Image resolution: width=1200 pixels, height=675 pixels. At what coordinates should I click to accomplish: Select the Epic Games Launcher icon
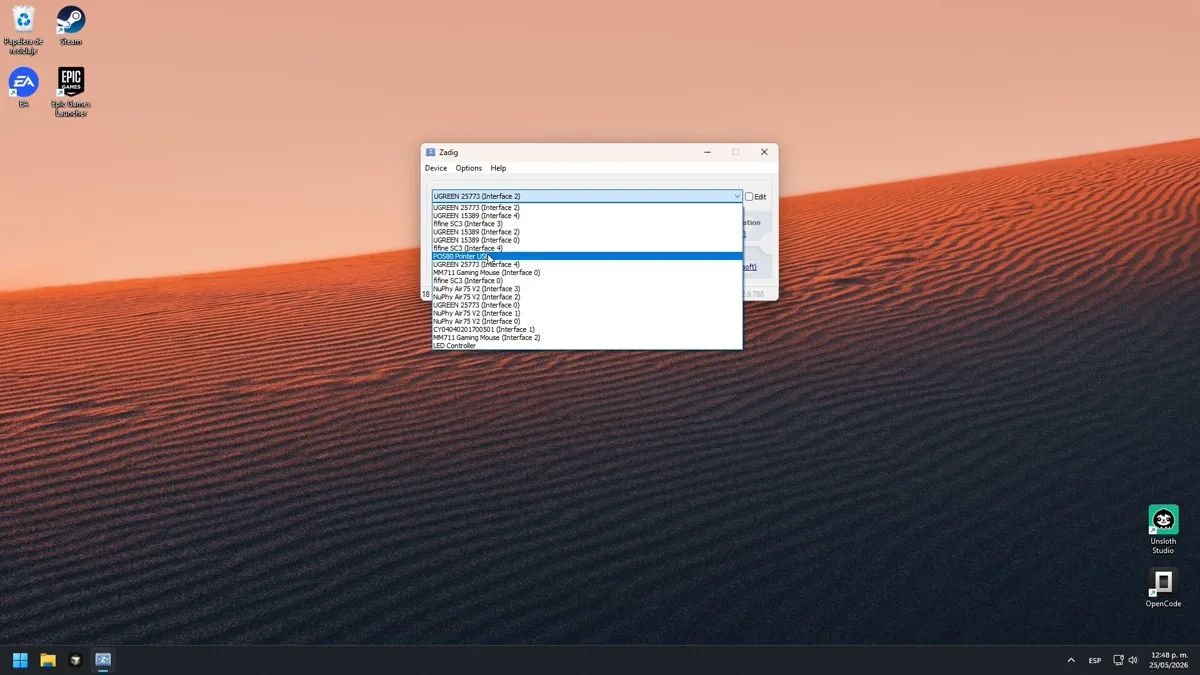71,92
